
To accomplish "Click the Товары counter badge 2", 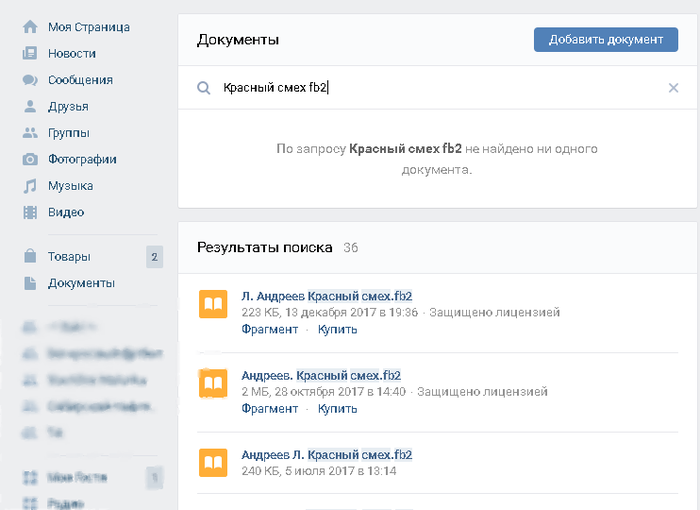I will pos(154,257).
